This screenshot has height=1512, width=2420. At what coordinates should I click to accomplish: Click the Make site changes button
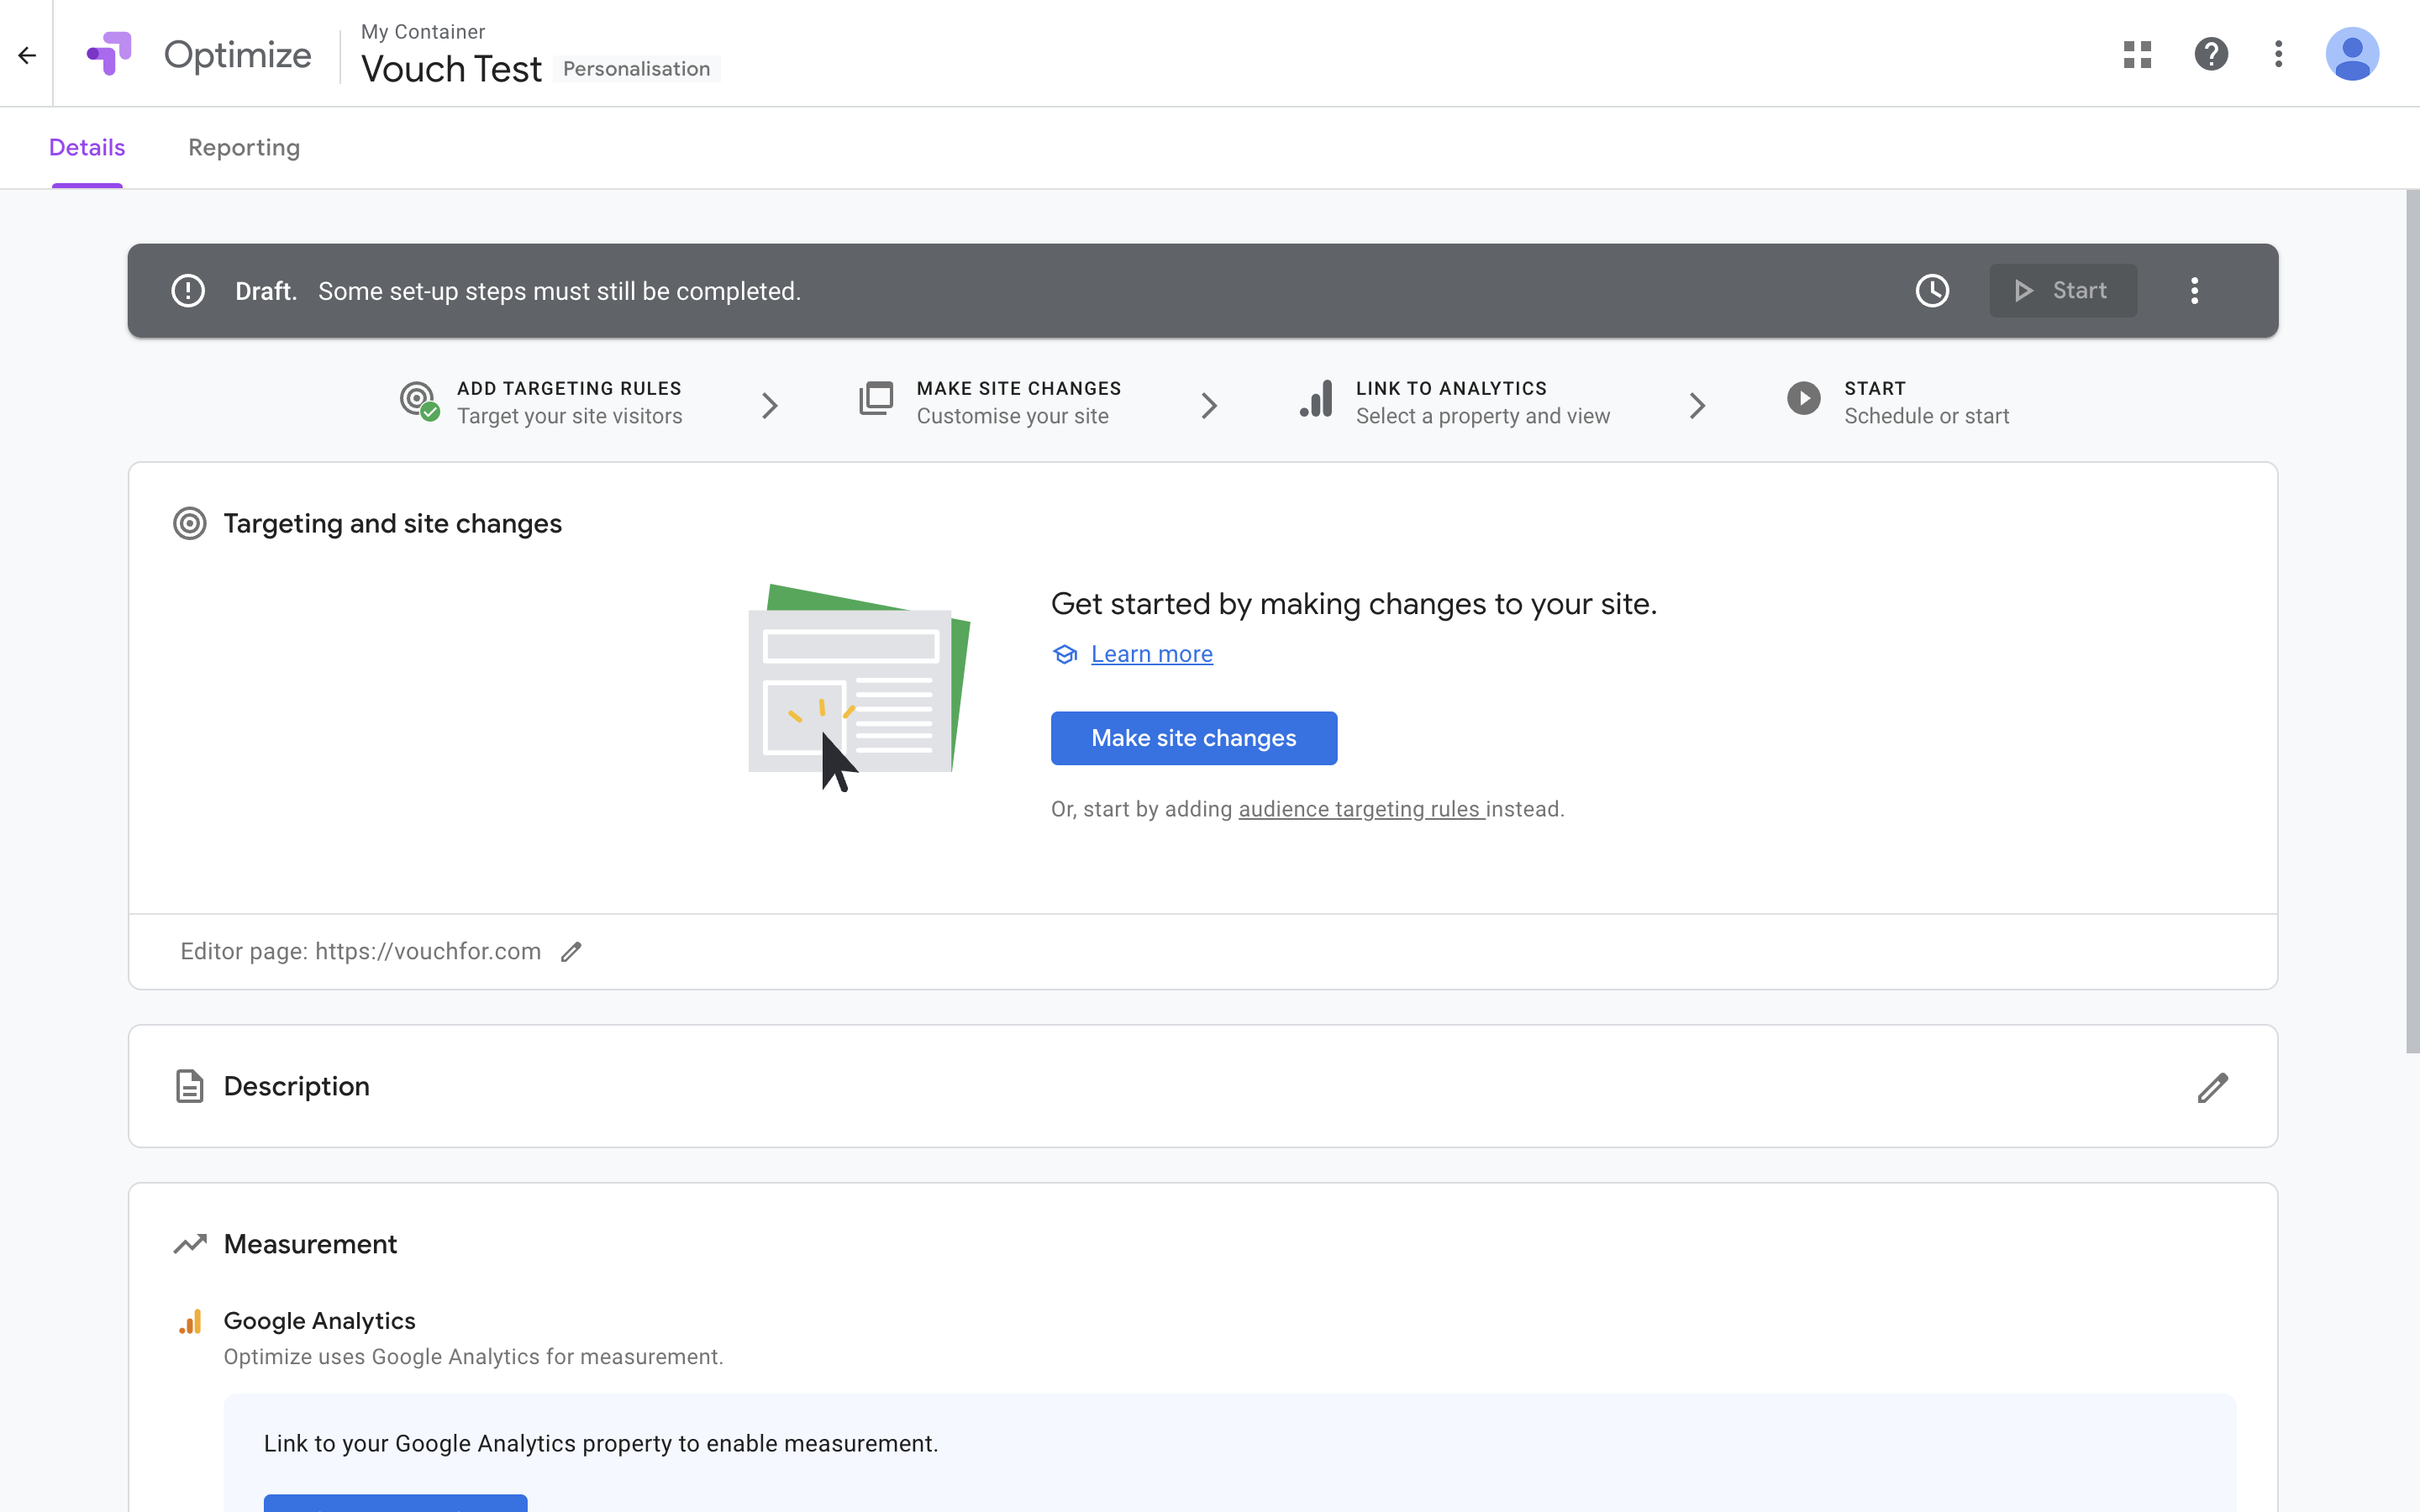pos(1193,738)
